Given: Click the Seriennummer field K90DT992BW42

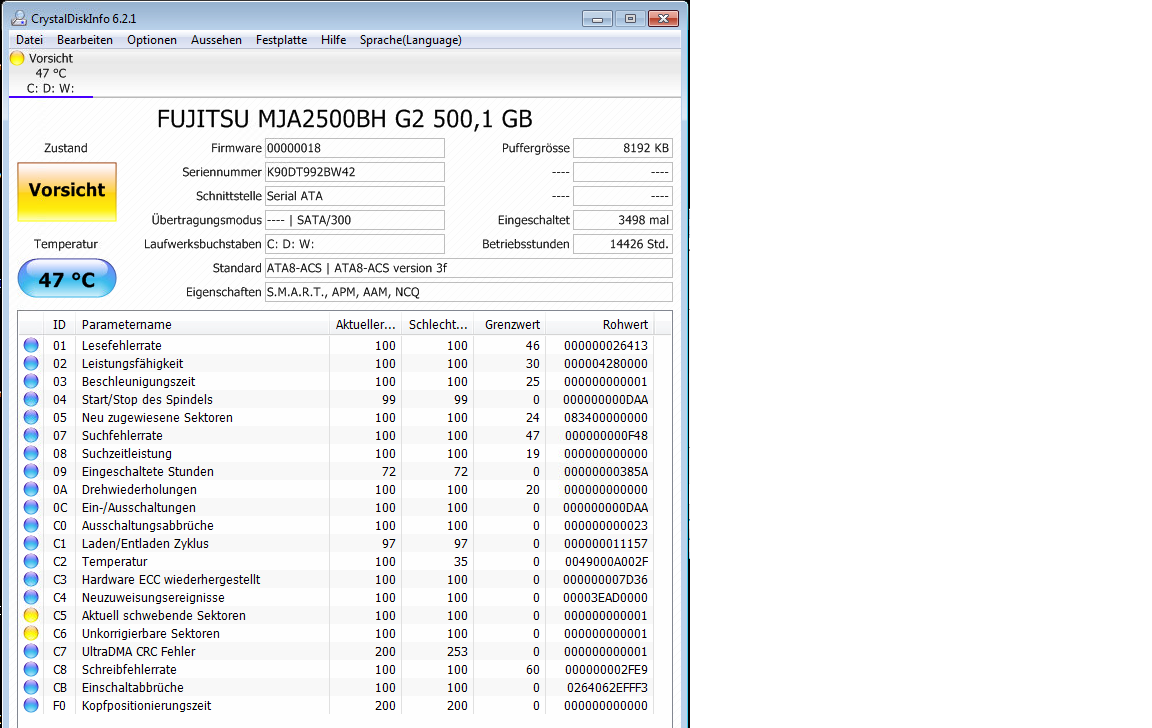Looking at the screenshot, I should point(355,172).
